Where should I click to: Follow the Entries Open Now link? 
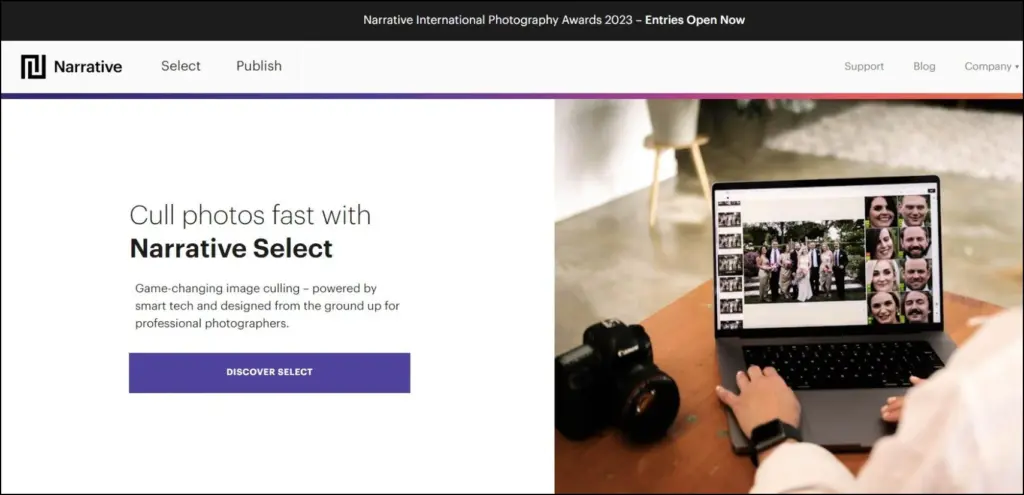(x=695, y=20)
